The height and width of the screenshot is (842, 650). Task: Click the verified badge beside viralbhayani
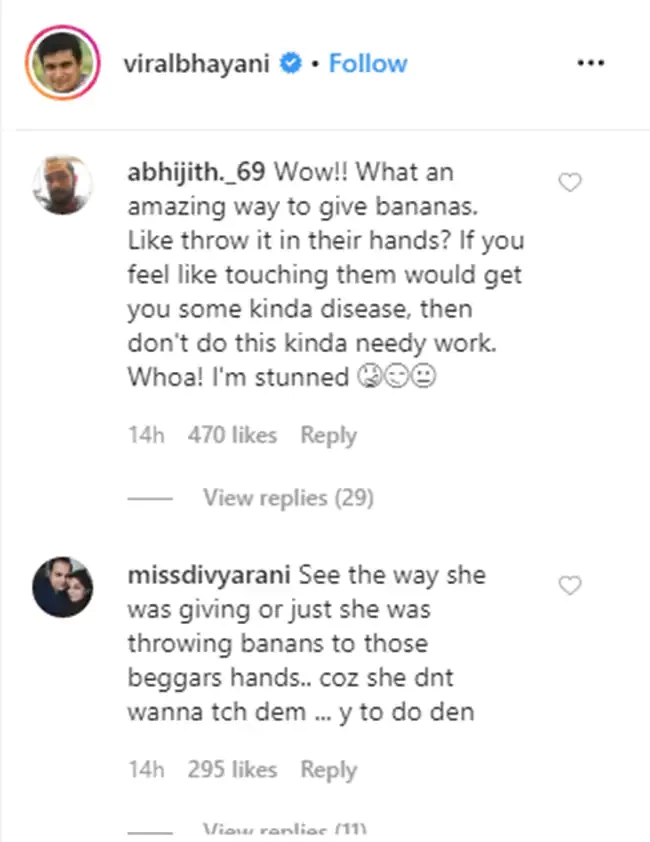click(291, 64)
